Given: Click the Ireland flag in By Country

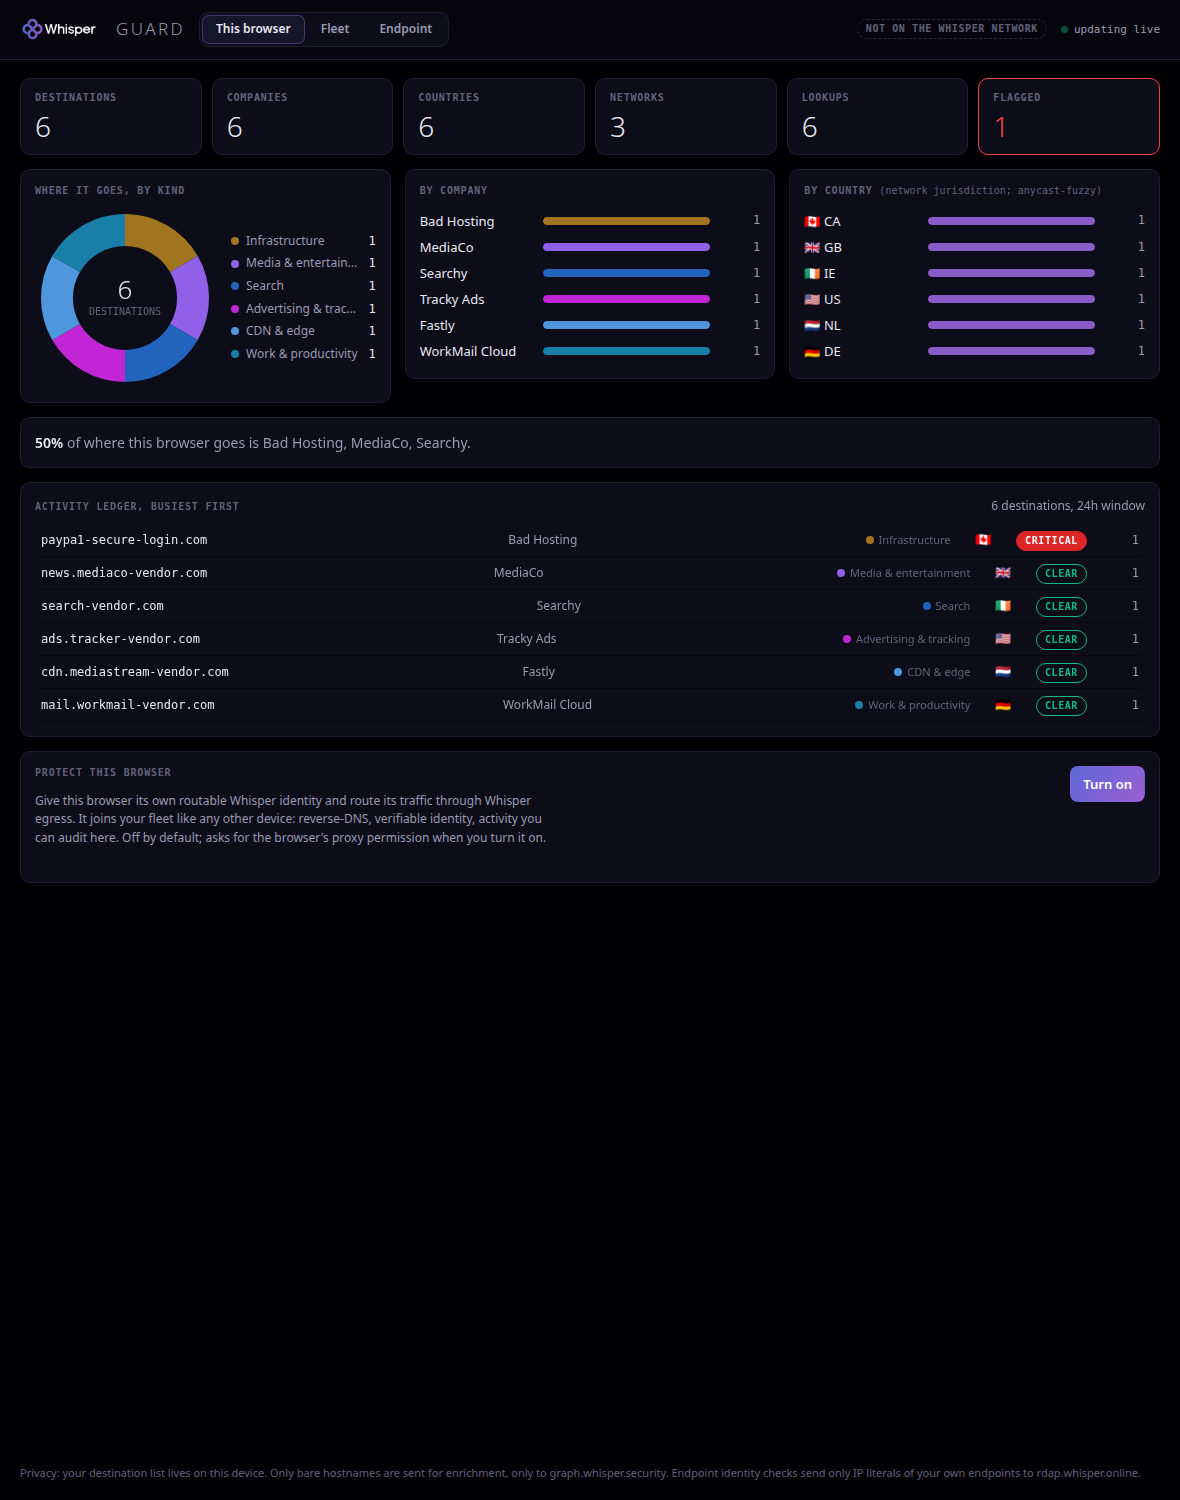Looking at the screenshot, I should tap(812, 274).
